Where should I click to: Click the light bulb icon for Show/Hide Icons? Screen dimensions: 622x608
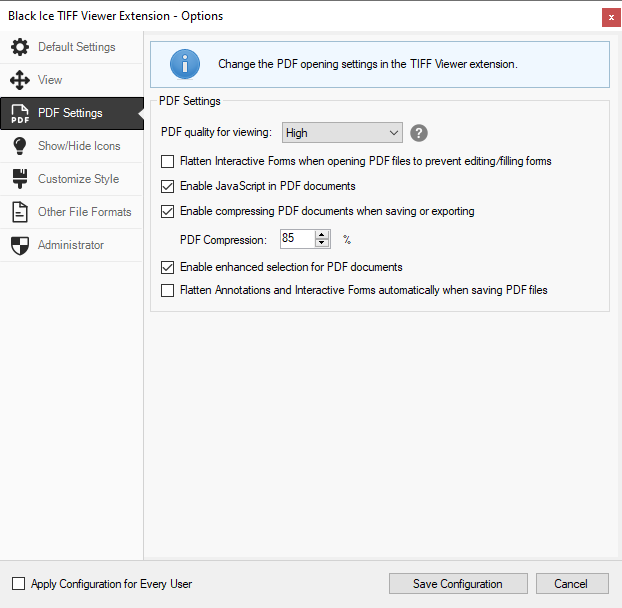20,146
